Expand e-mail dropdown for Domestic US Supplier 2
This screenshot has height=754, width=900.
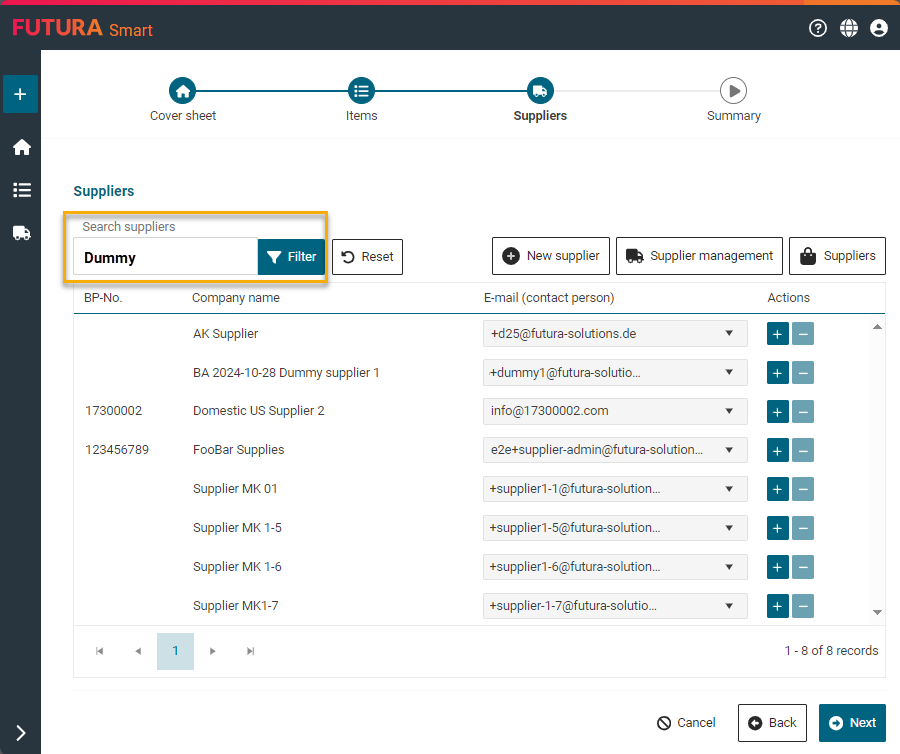tap(729, 411)
